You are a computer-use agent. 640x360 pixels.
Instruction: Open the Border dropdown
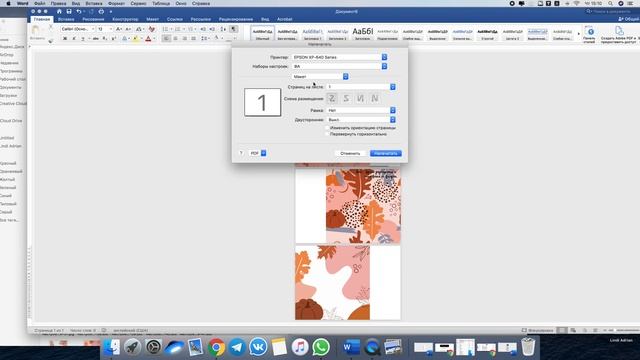coord(361,110)
